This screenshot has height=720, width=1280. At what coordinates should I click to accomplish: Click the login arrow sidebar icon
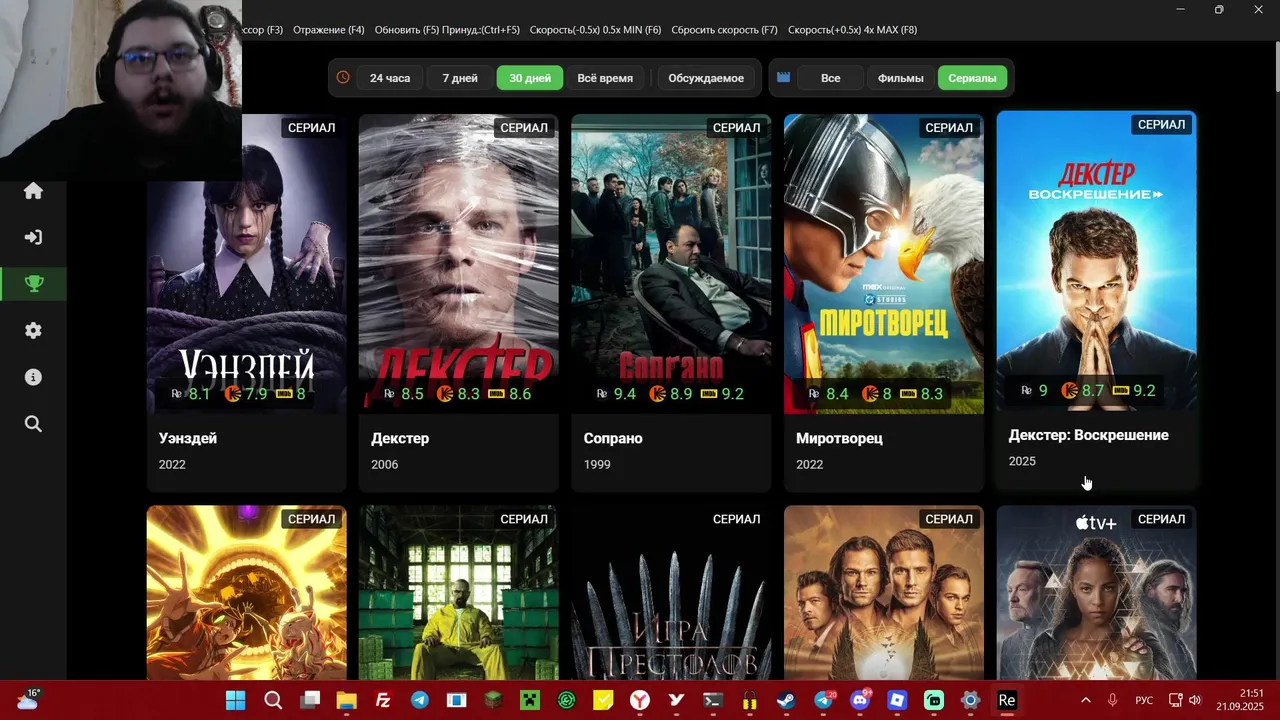pos(33,237)
